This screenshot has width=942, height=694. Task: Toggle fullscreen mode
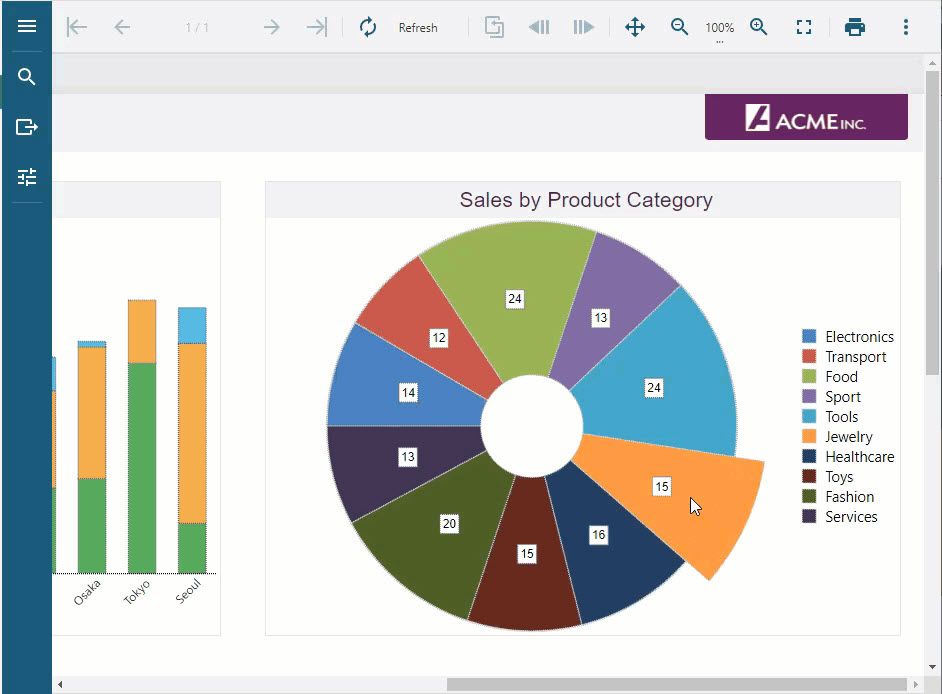[804, 27]
